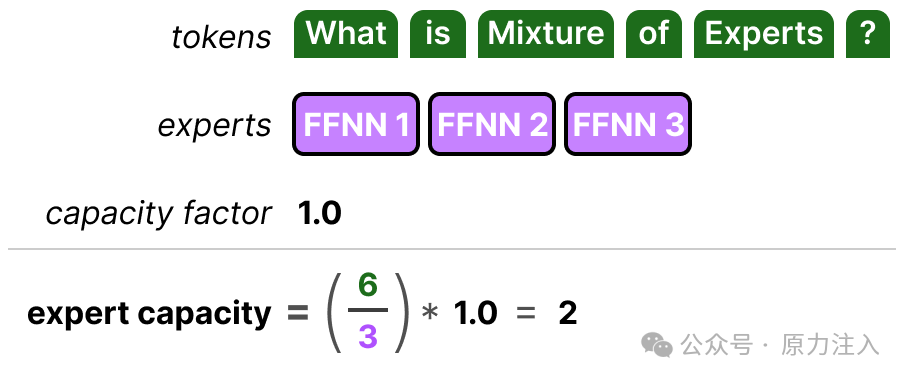Select the FFNN 2 expert box
The image size is (908, 380).
click(x=492, y=124)
